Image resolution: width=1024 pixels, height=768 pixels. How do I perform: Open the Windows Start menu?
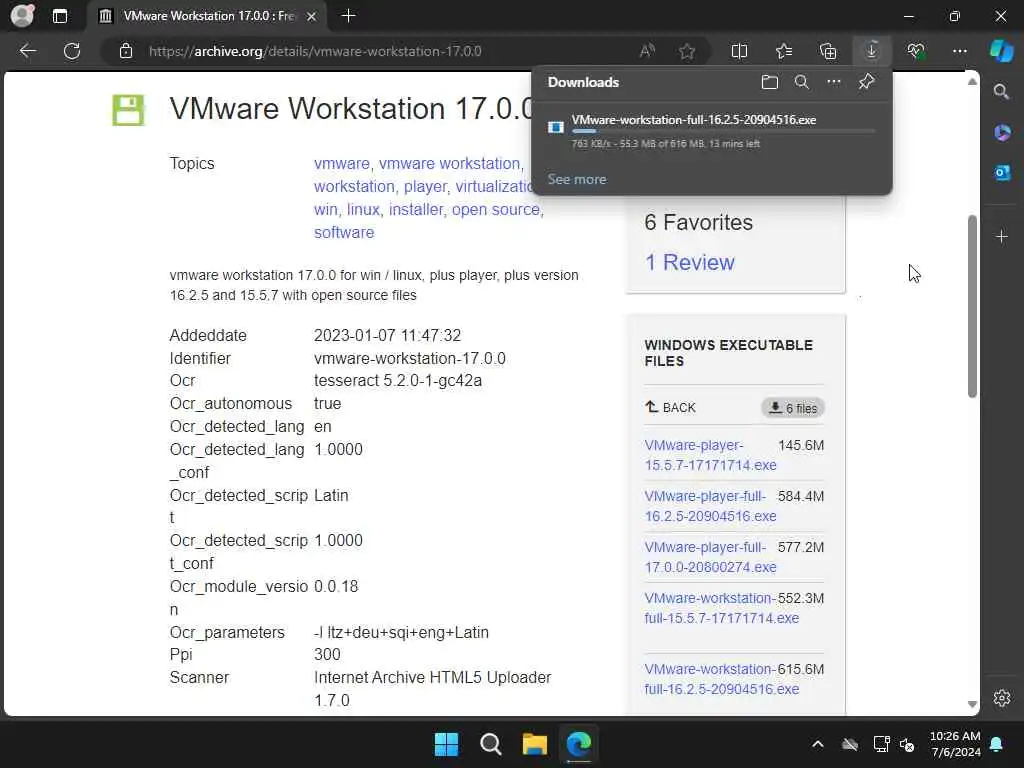tap(447, 744)
